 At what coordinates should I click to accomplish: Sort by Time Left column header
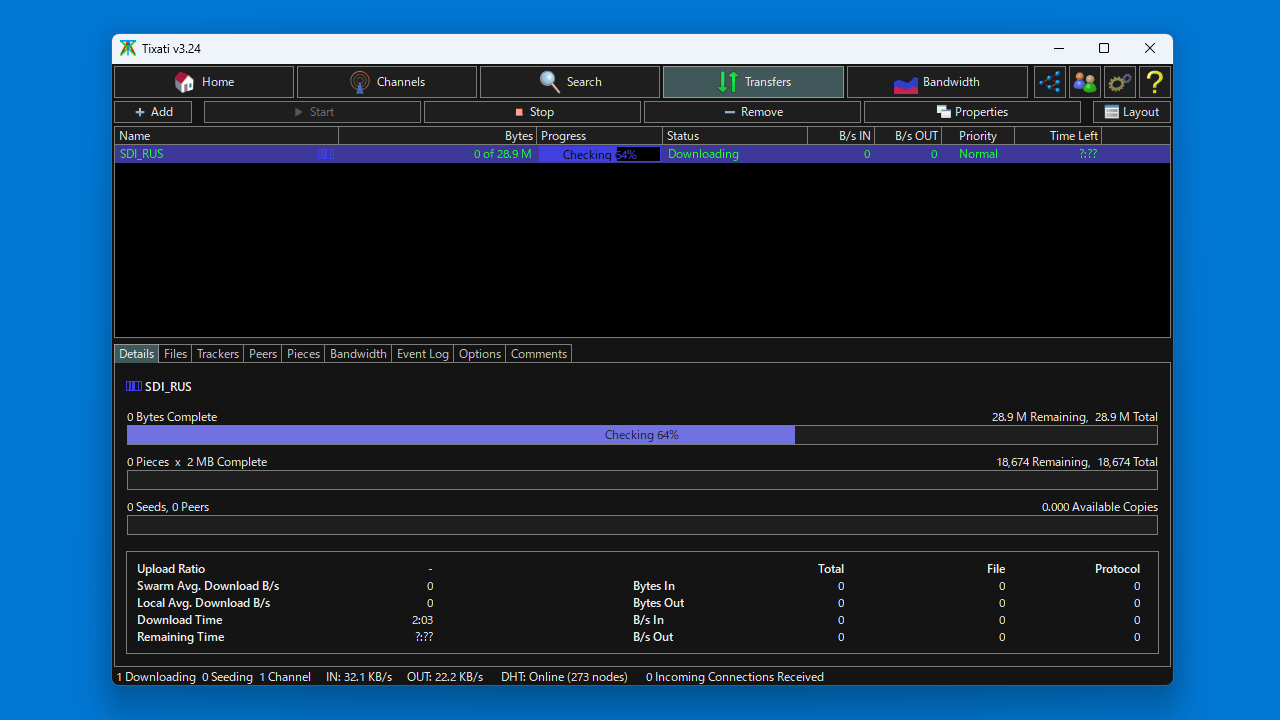click(1058, 136)
